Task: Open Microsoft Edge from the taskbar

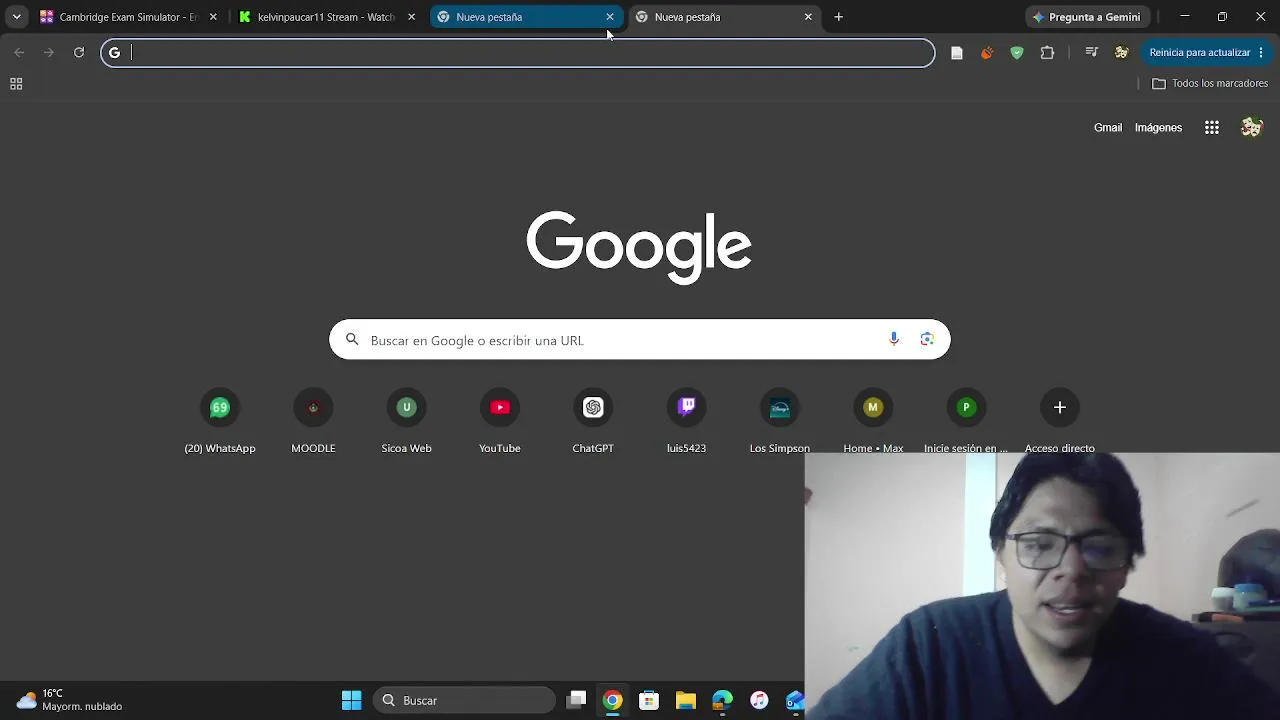Action: click(722, 700)
